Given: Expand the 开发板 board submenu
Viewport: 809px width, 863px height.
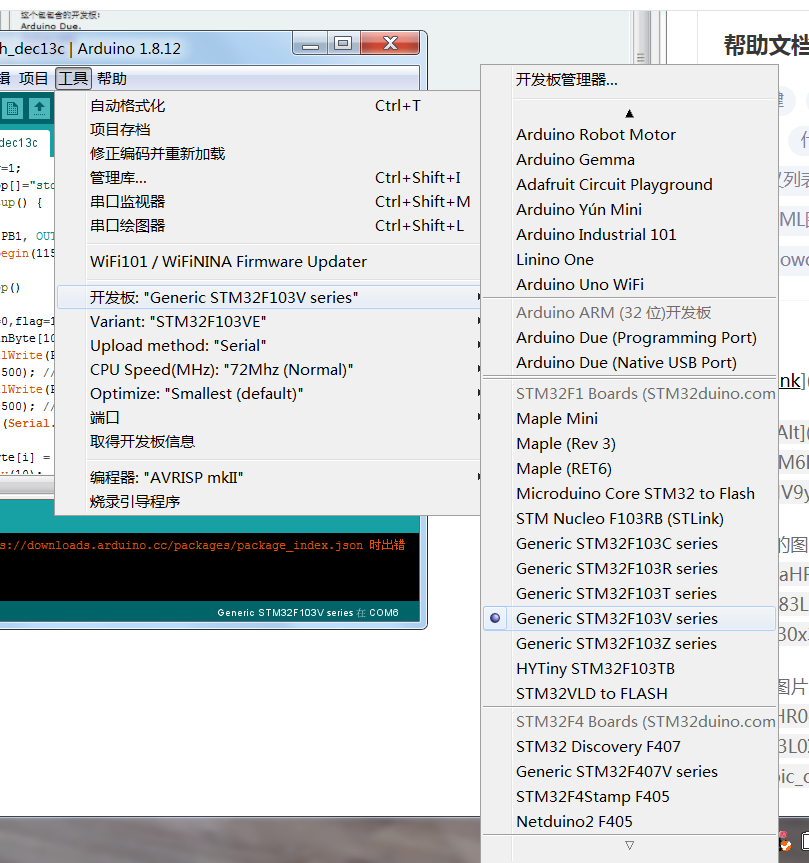Looking at the screenshot, I should click(x=268, y=297).
